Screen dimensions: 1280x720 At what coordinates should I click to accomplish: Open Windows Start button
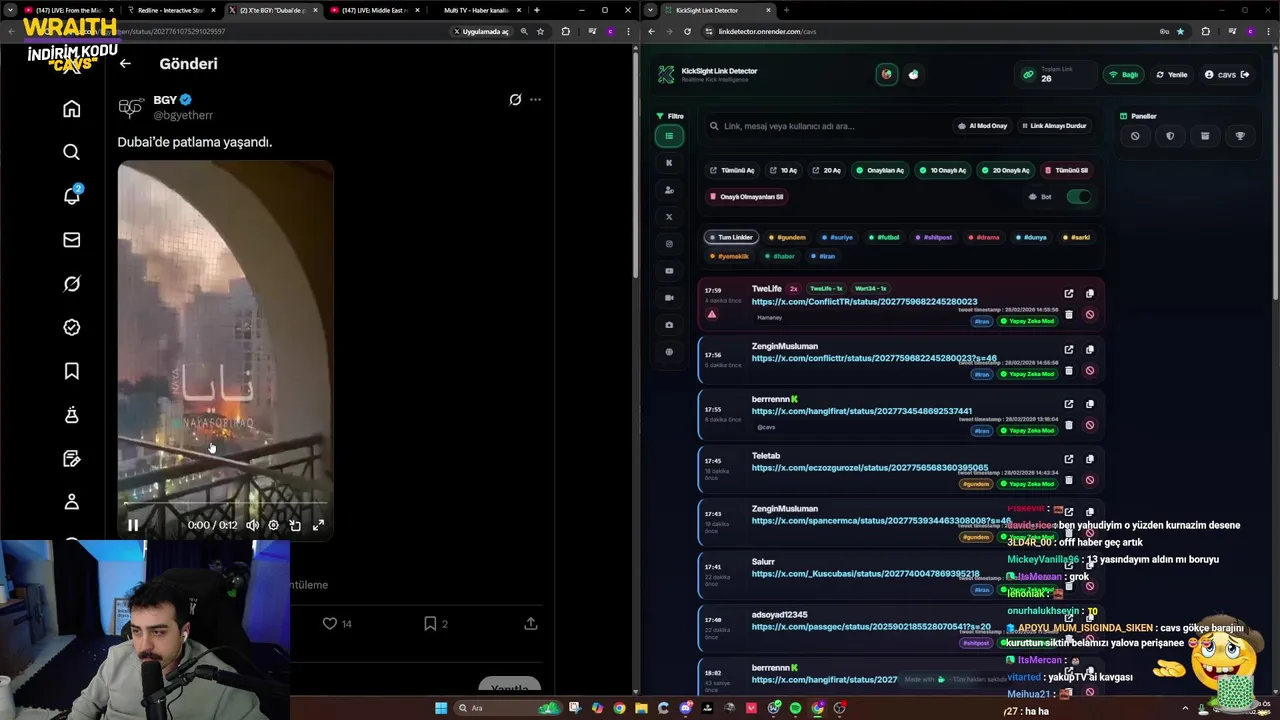[441, 708]
